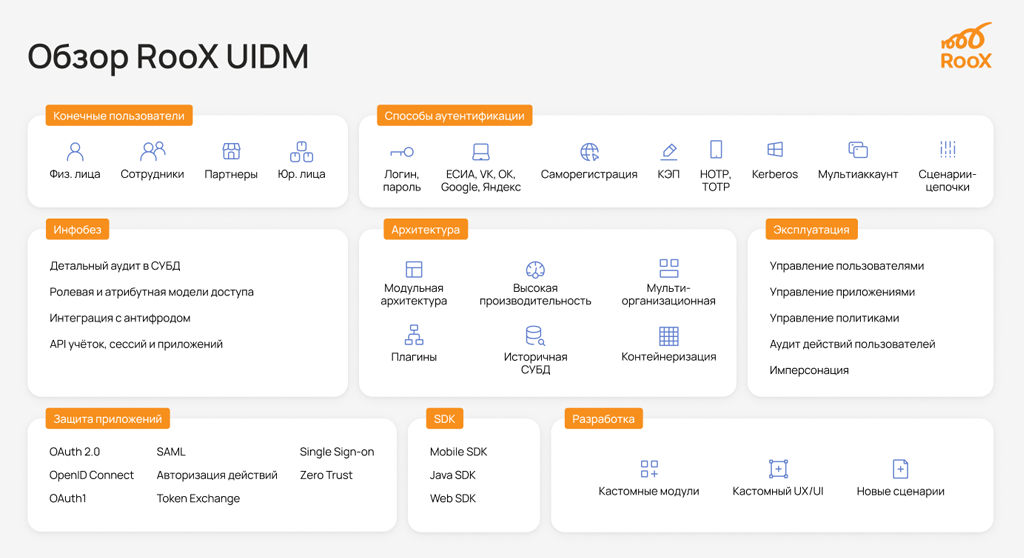The image size is (1024, 558).
Task: Click the Логин, пароль key icon
Action: click(x=401, y=152)
